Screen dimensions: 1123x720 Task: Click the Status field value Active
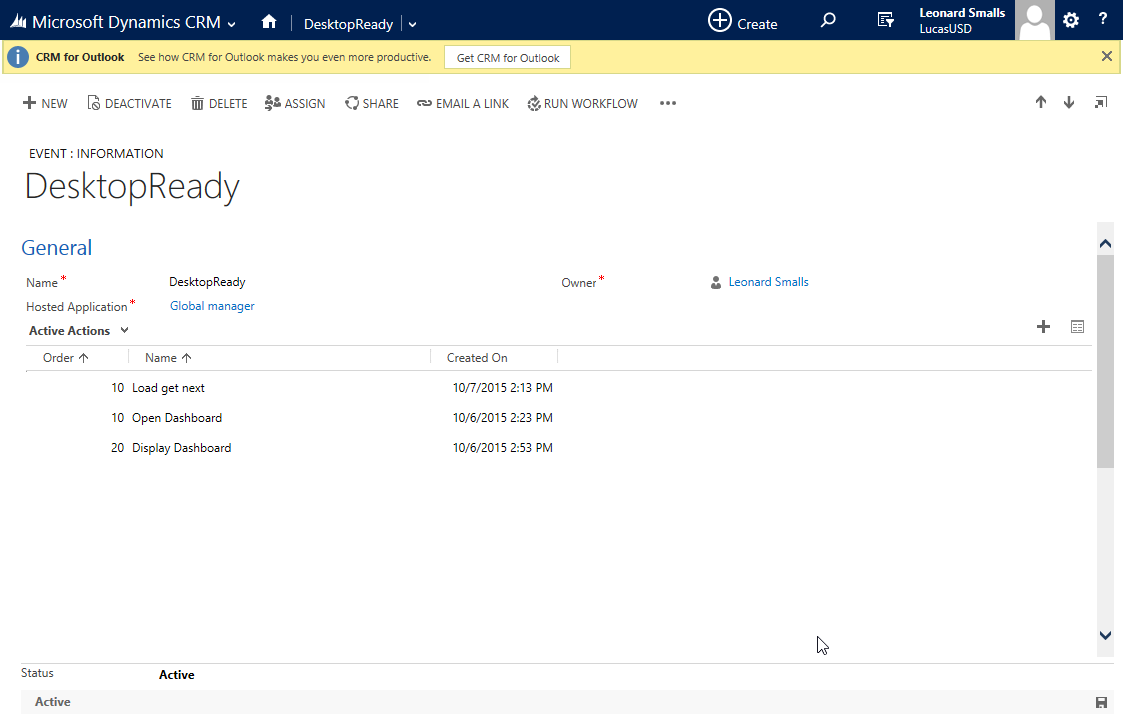(x=177, y=675)
